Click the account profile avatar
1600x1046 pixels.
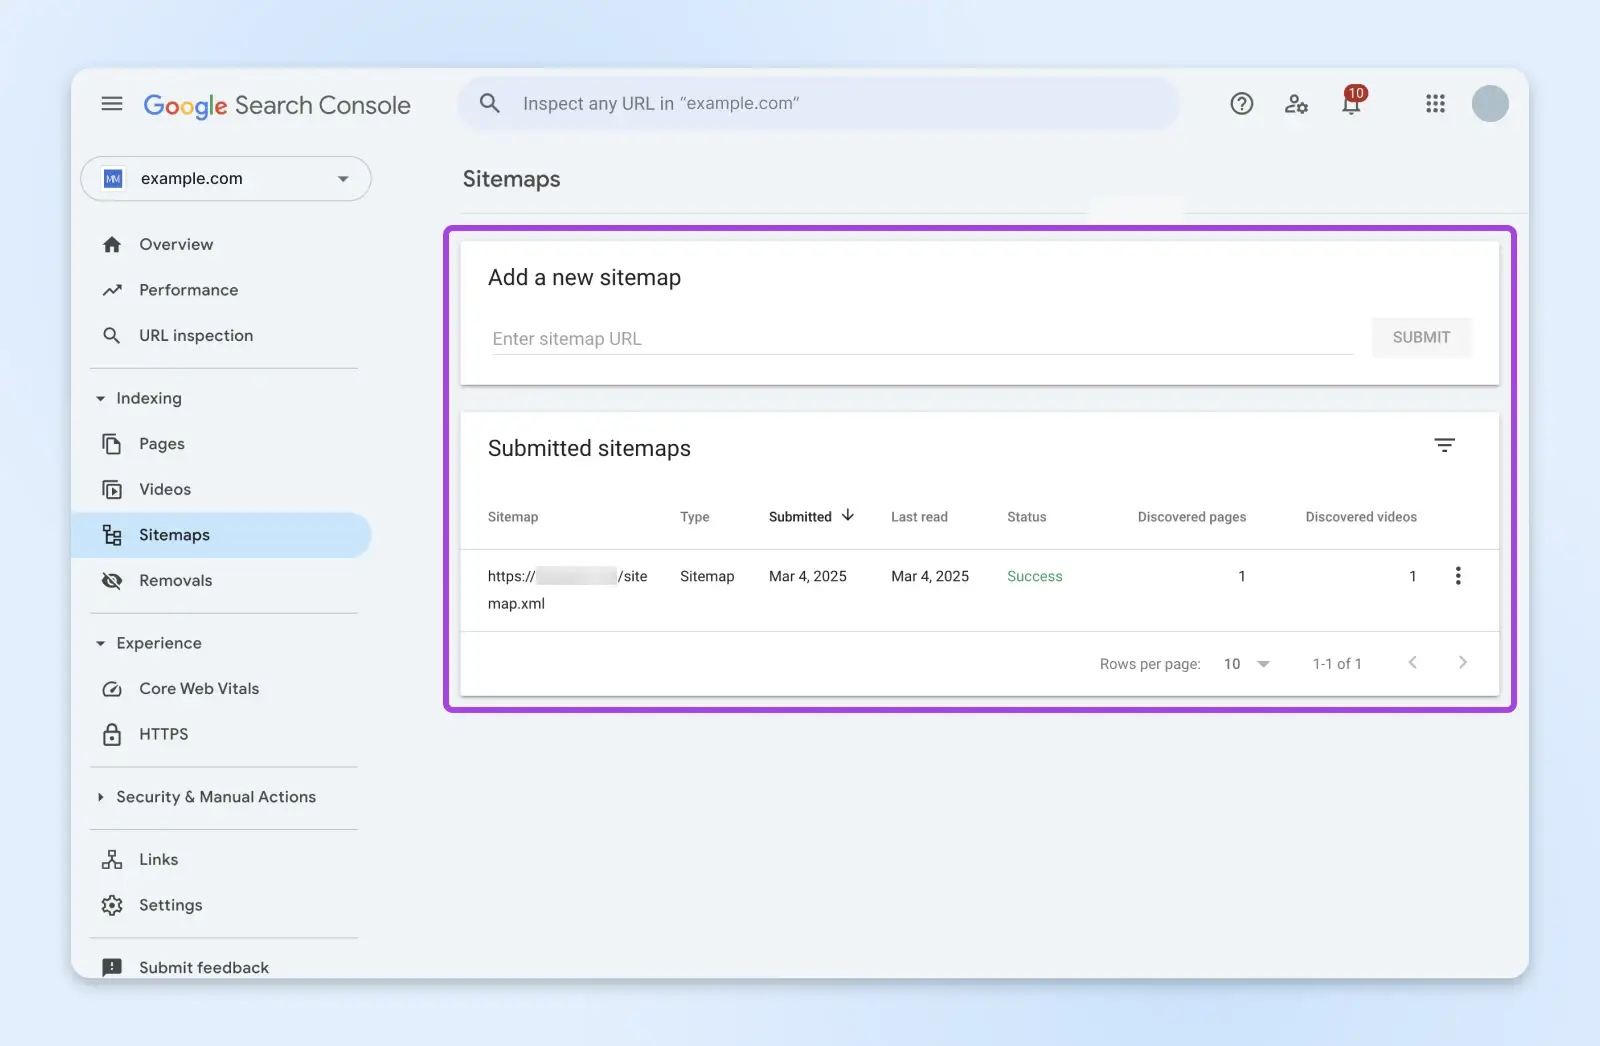coord(1489,104)
